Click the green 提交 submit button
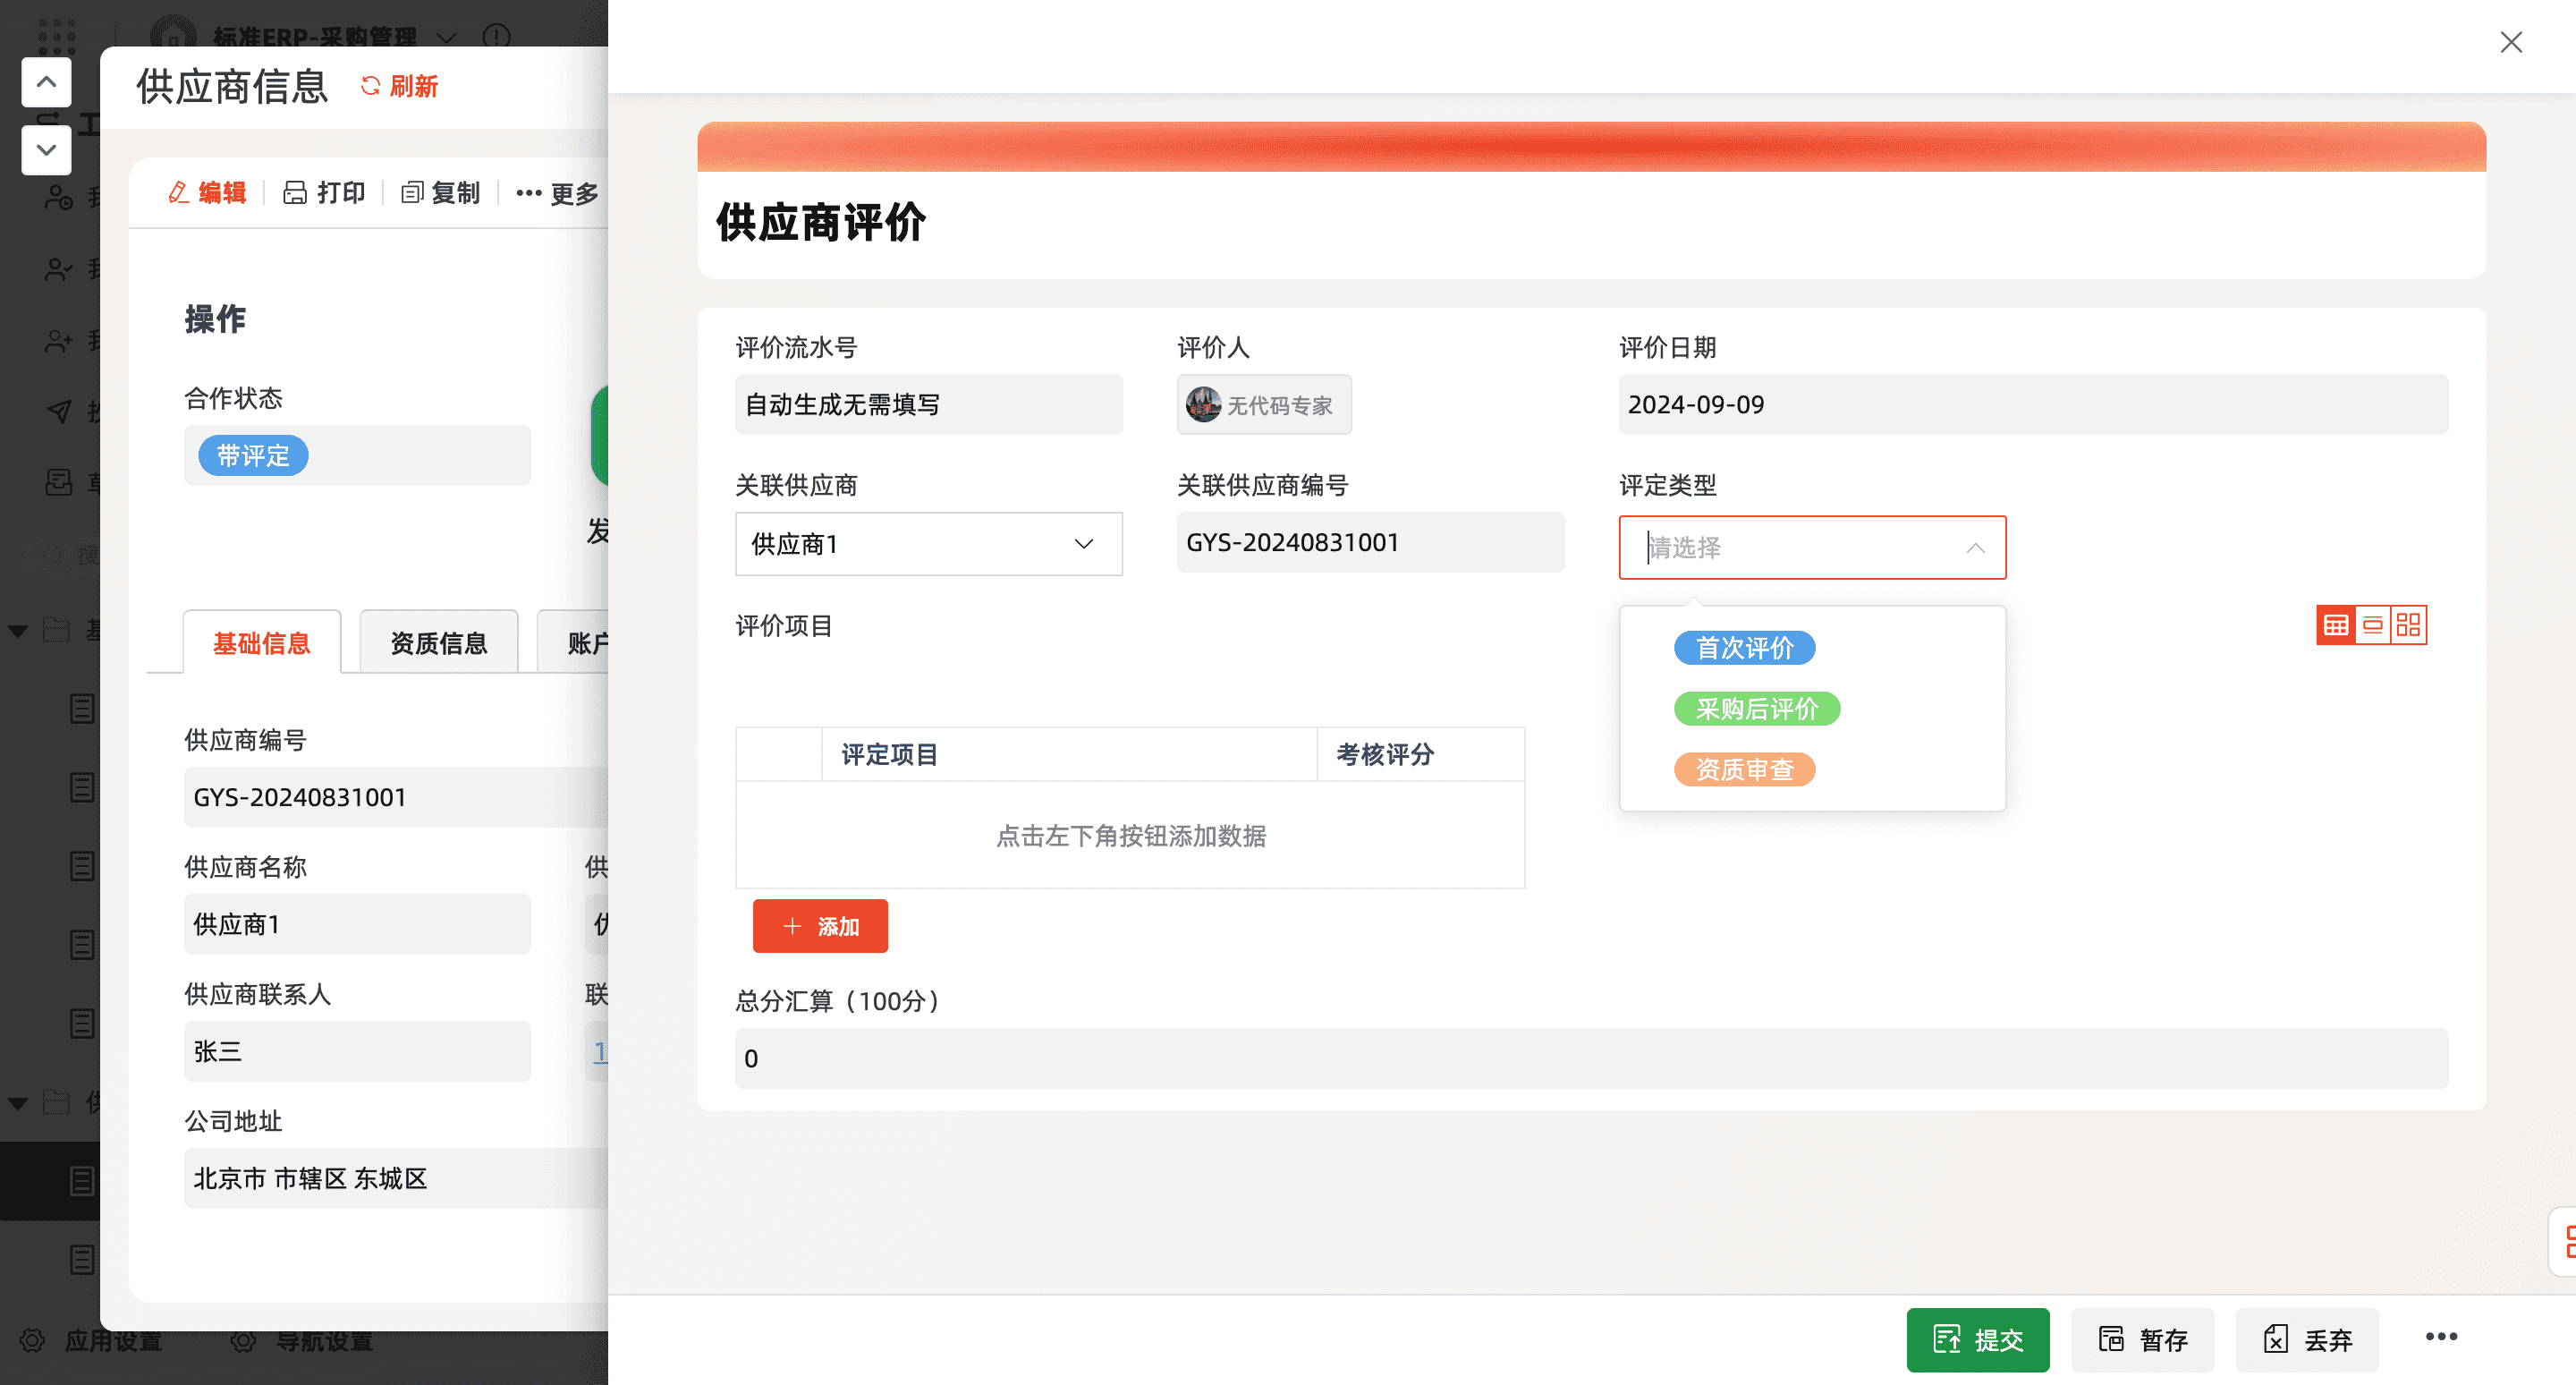2576x1385 pixels. pos(1977,1340)
